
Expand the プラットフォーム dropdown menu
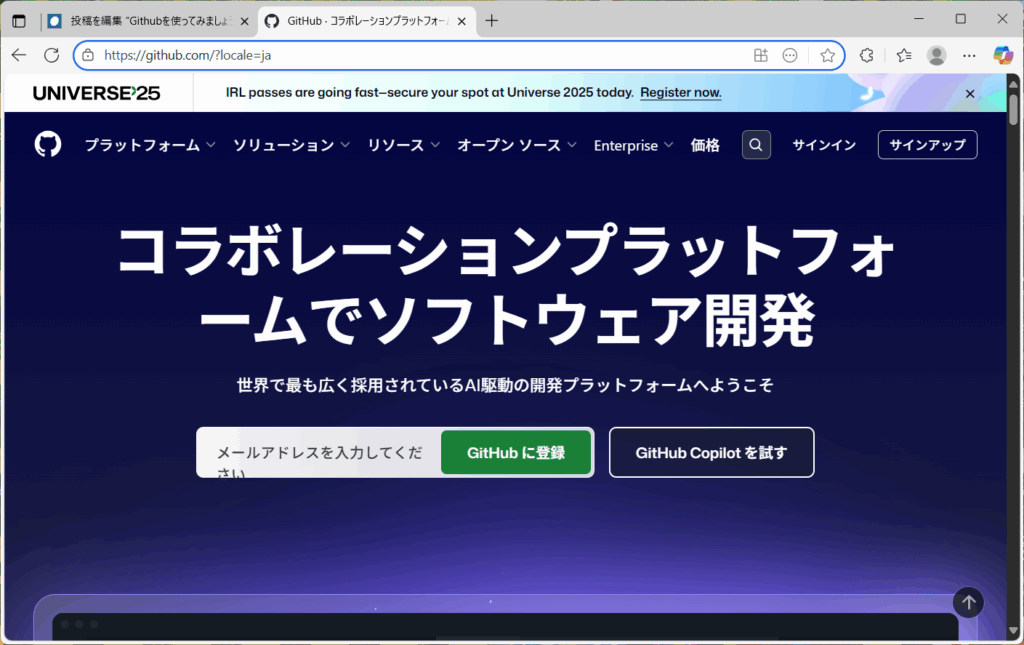[x=150, y=145]
